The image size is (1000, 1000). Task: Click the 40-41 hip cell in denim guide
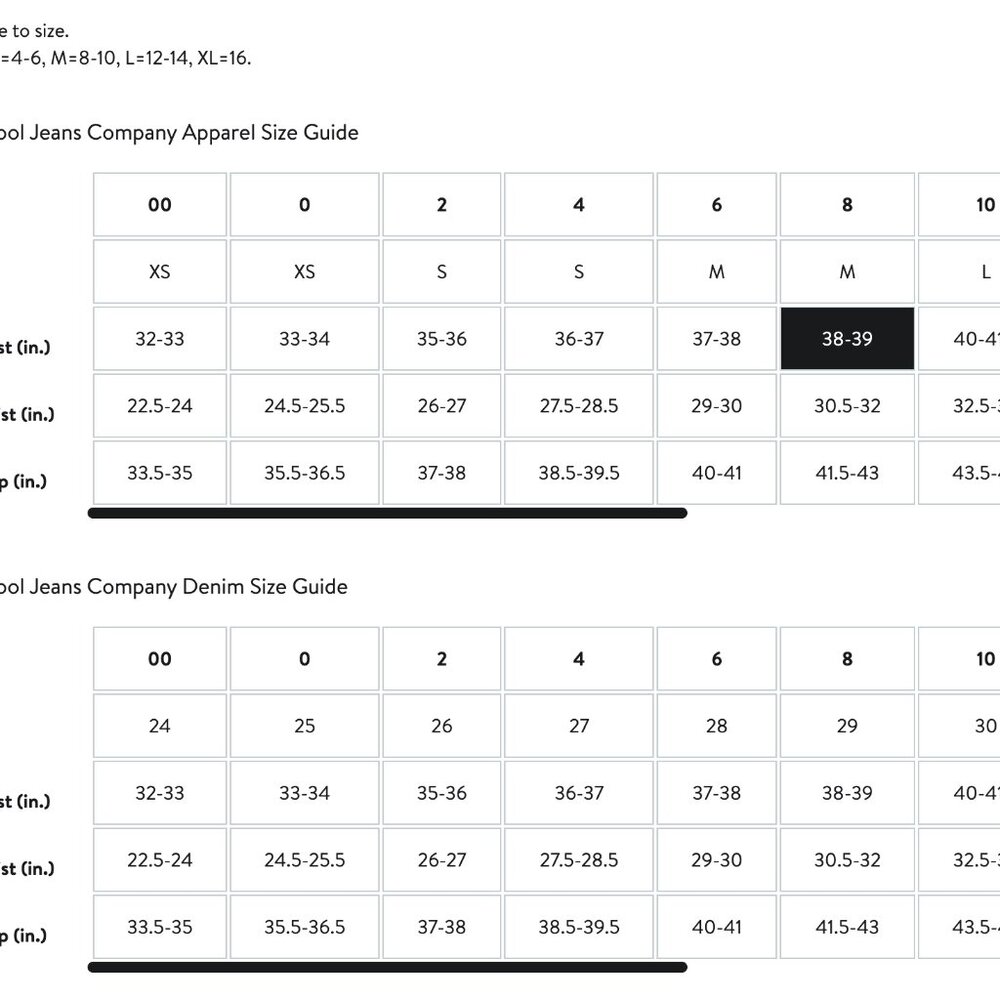(717, 927)
